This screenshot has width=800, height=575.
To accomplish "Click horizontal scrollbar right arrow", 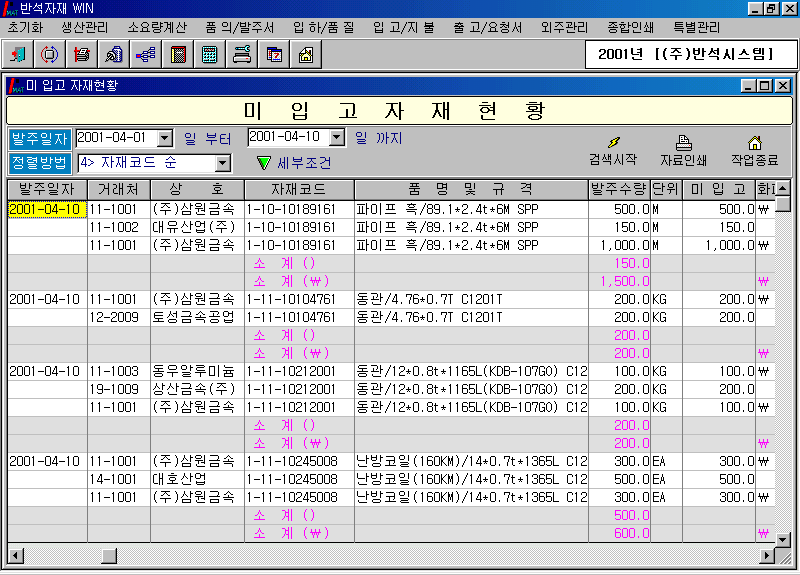I will (x=768, y=555).
